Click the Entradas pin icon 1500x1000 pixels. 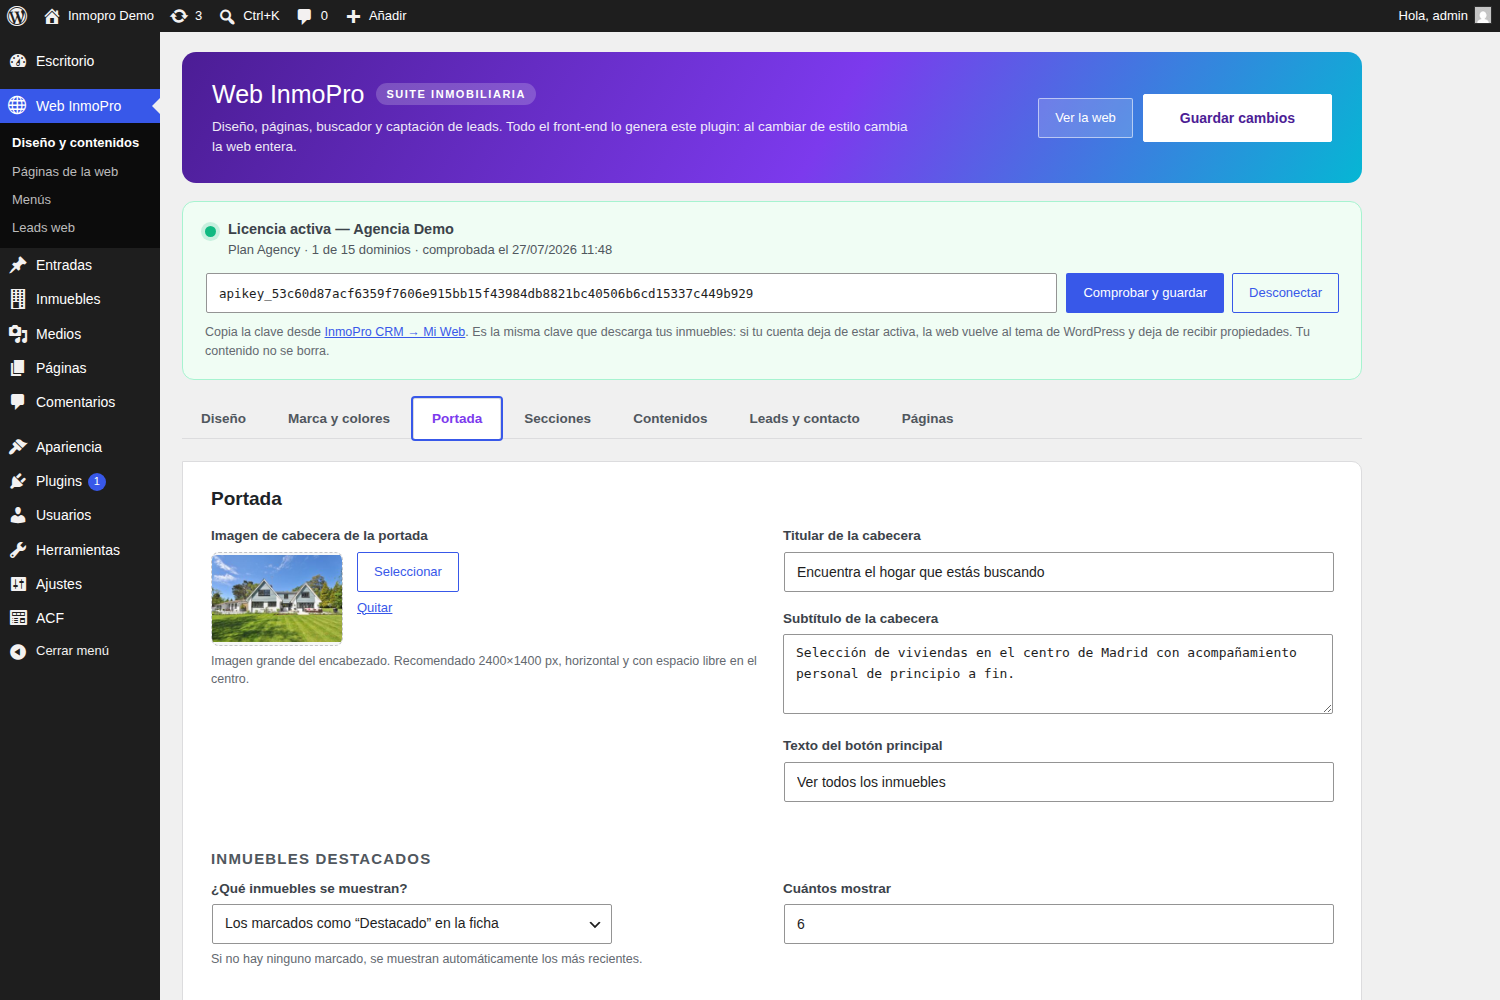point(18,265)
